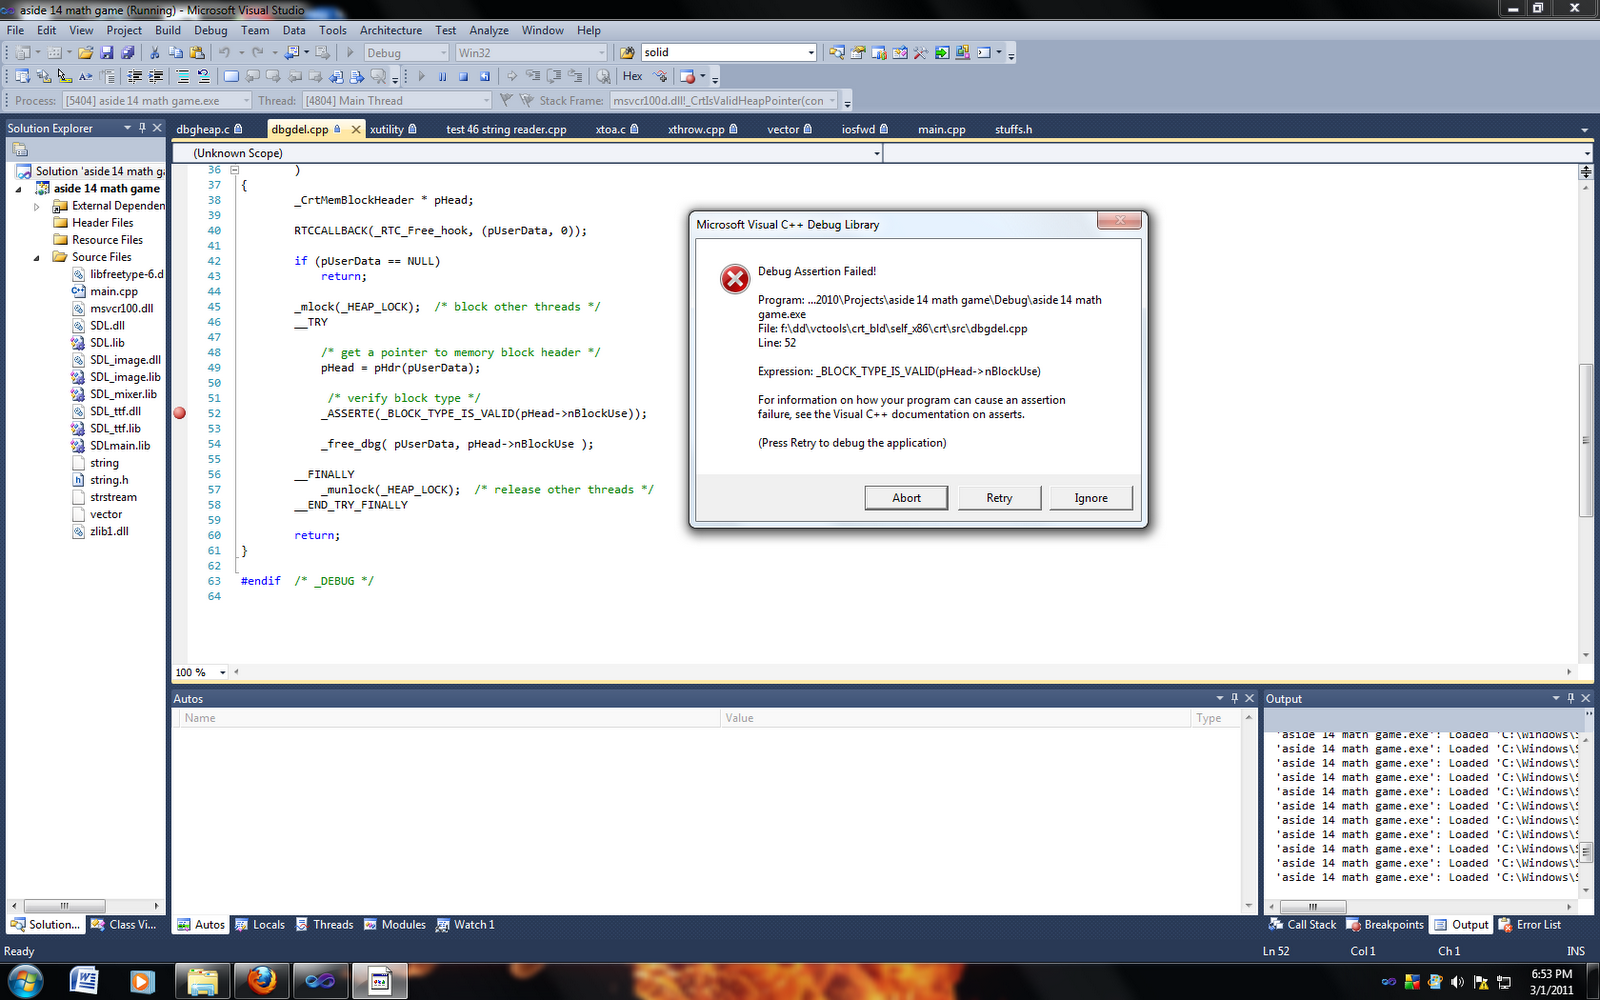Toggle hexadecimal display with the Hex button
The width and height of the screenshot is (1600, 1000).
point(632,76)
